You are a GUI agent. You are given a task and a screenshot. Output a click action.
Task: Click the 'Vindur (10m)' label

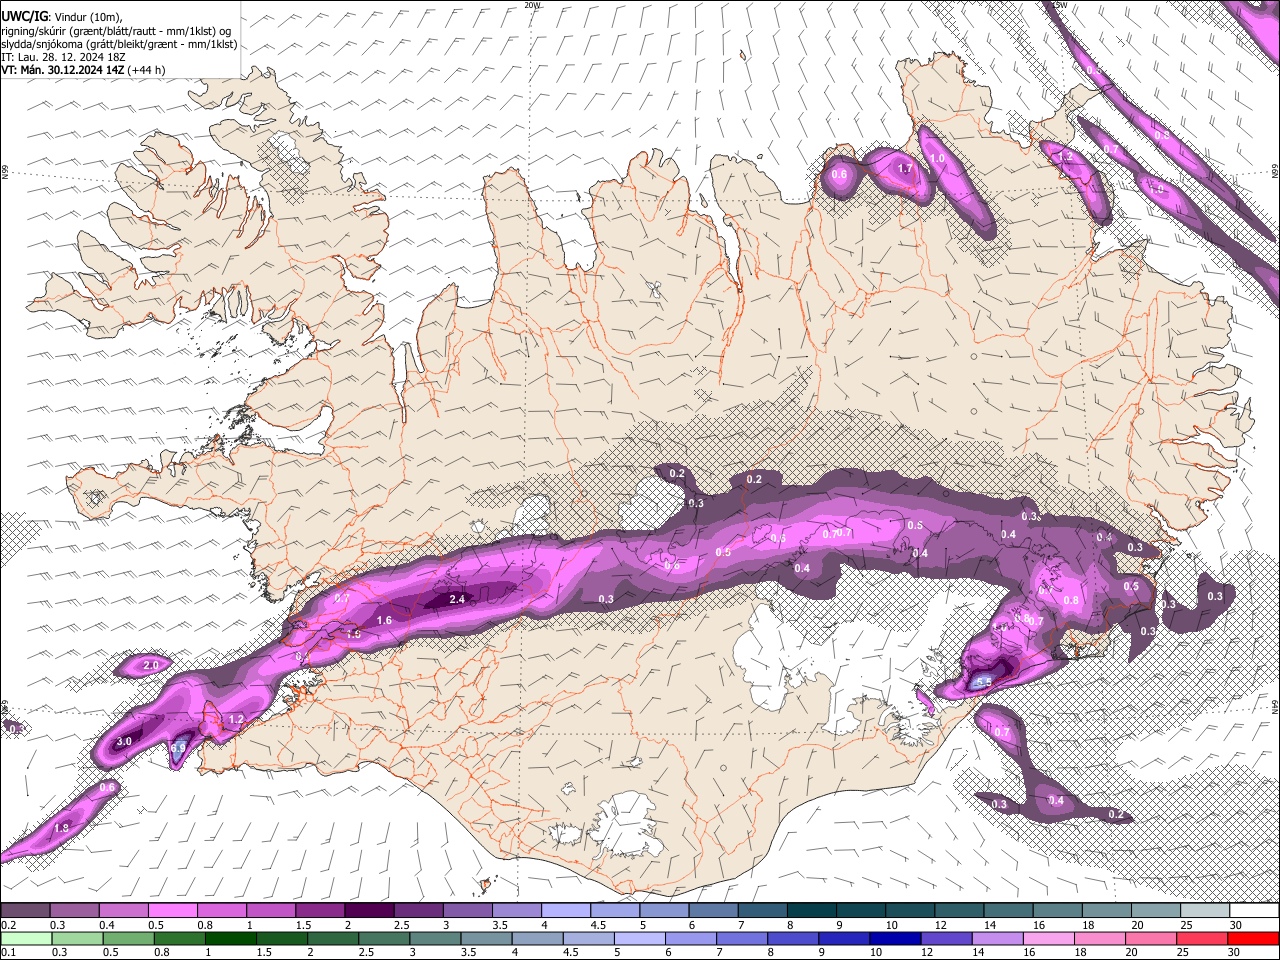(x=88, y=17)
